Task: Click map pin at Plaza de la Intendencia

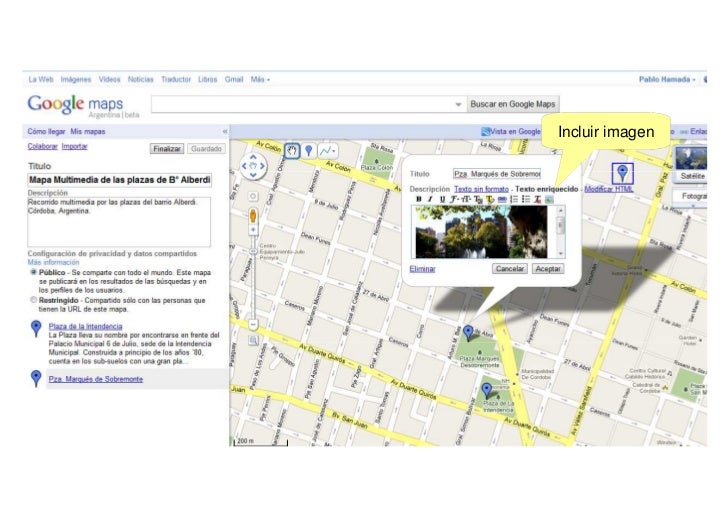Action: 486,391
